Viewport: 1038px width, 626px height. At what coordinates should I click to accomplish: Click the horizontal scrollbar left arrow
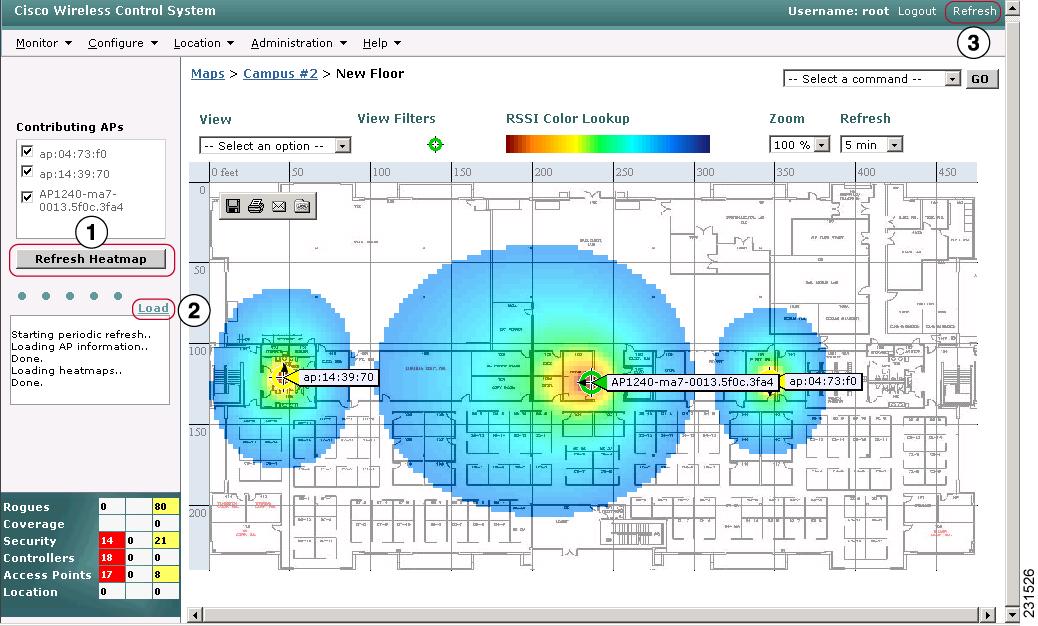pyautogui.click(x=195, y=615)
